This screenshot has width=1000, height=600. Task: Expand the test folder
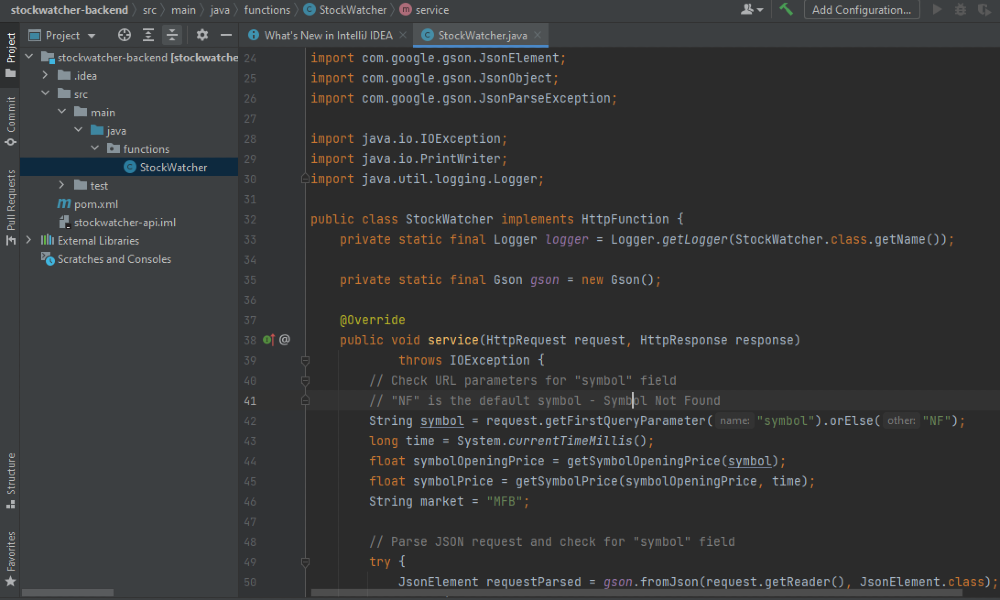tap(61, 186)
